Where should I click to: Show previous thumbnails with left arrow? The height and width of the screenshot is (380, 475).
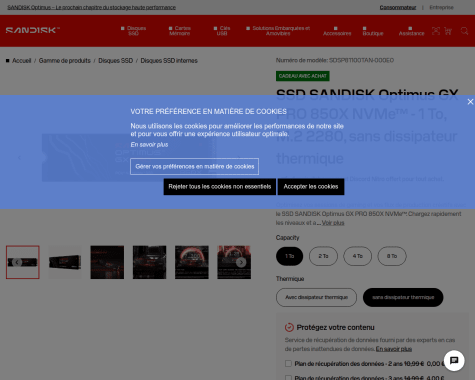tap(17, 262)
